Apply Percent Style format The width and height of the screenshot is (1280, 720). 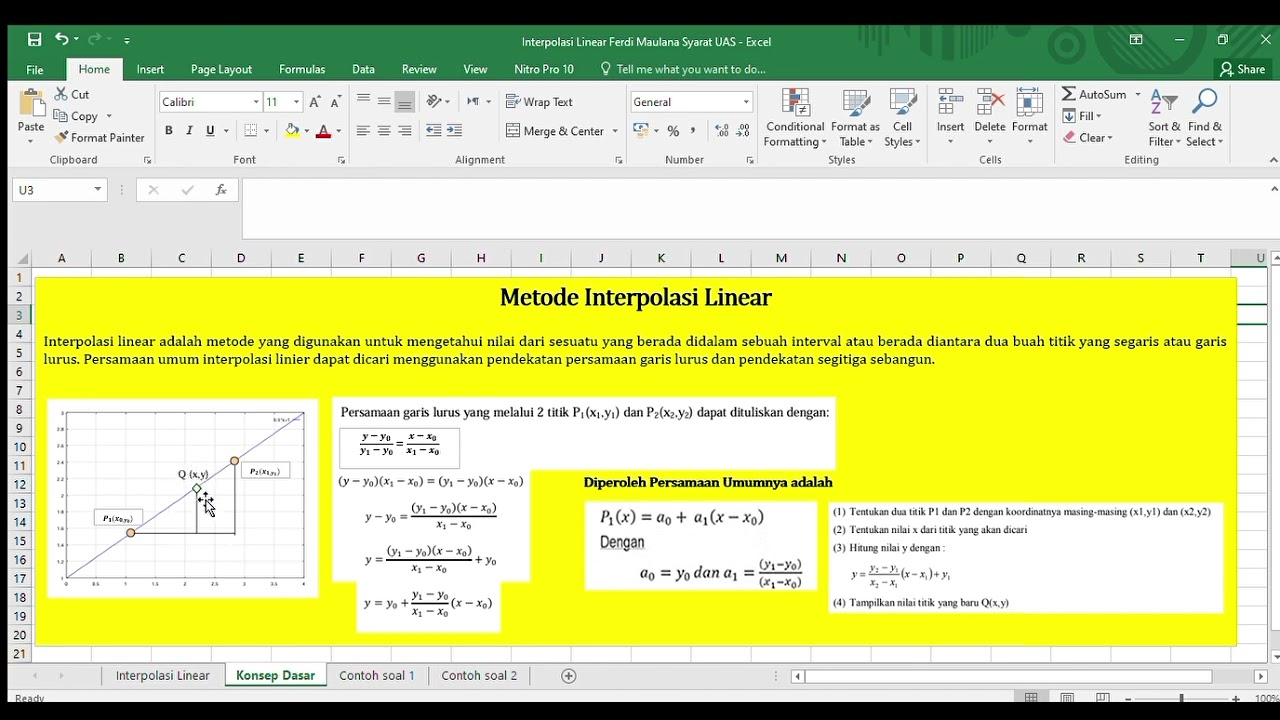pos(673,131)
